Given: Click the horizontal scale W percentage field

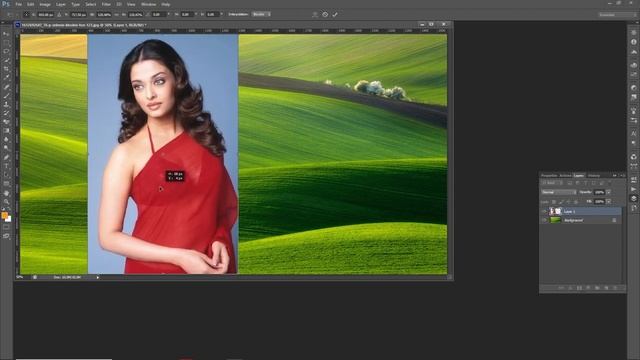Looking at the screenshot, I should pyautogui.click(x=104, y=14).
